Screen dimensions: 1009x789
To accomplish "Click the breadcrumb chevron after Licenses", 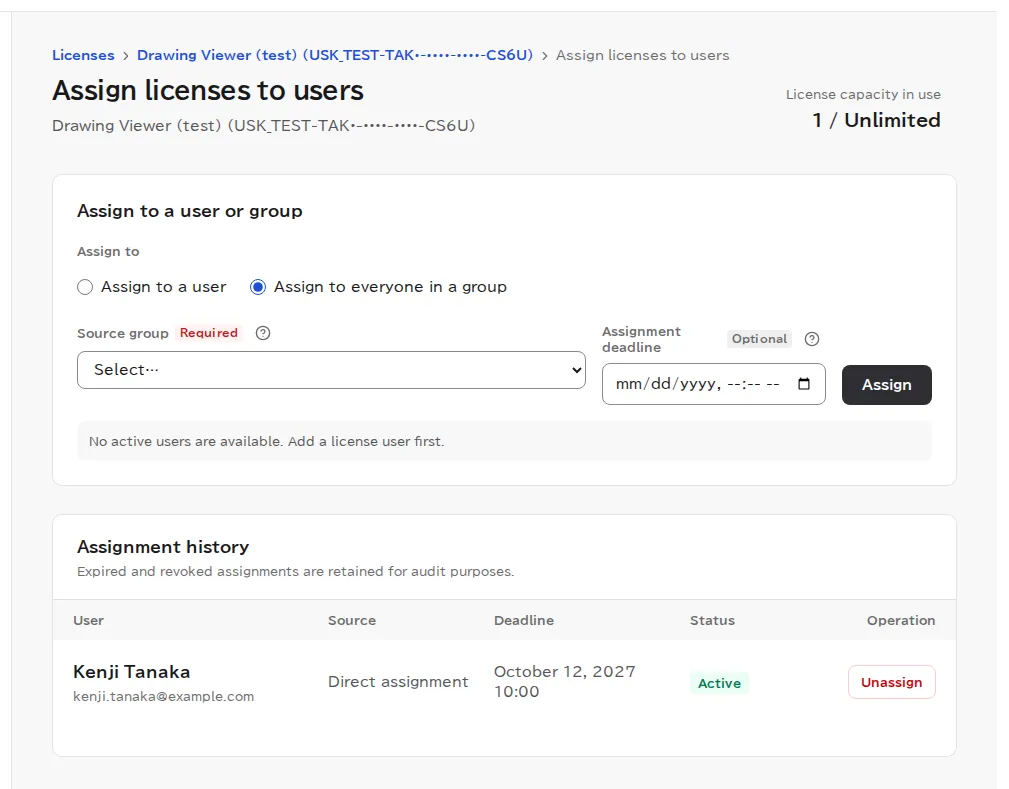I will pyautogui.click(x=125, y=56).
